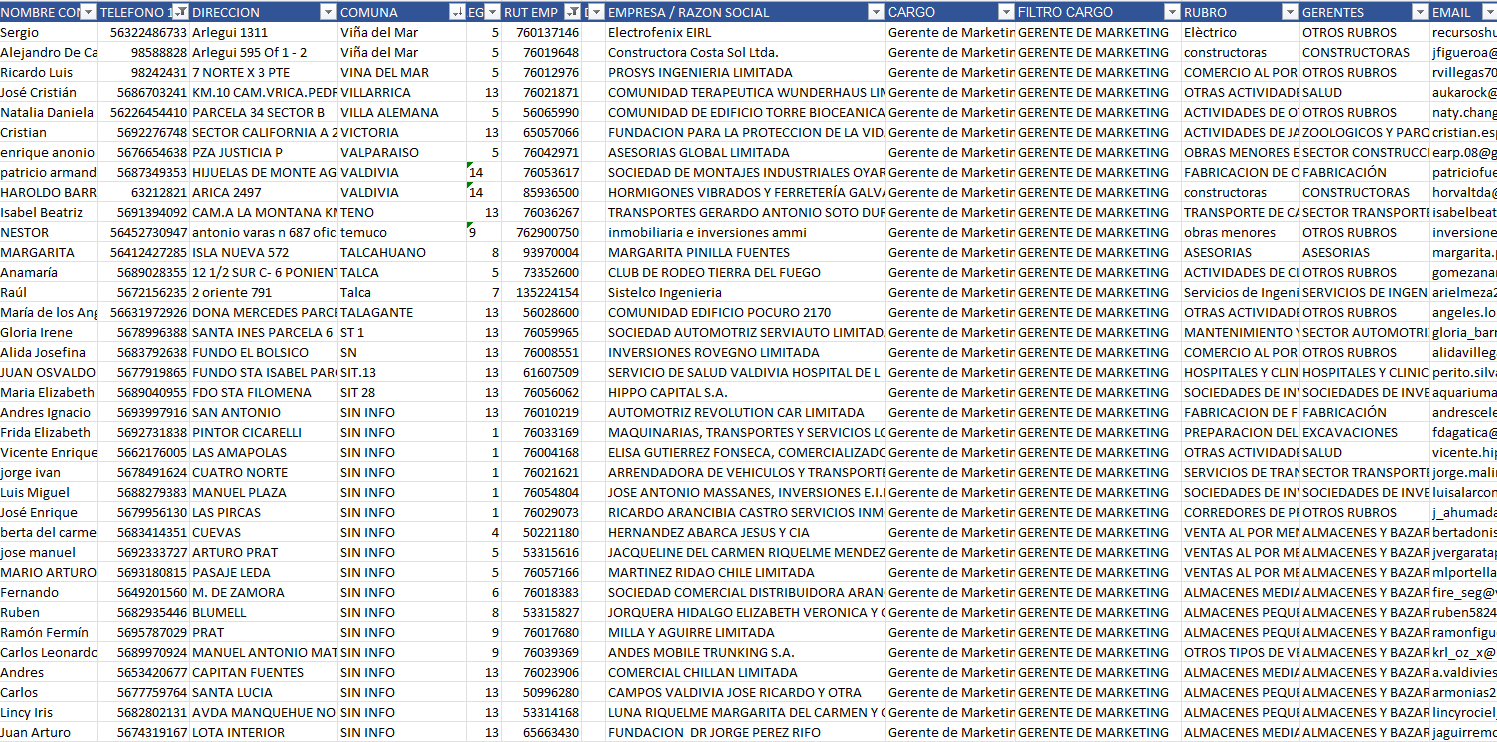Viewport: 1497px width, 742px height.
Task: Select the address cell 'SAN ANTONIO'
Action: point(264,412)
